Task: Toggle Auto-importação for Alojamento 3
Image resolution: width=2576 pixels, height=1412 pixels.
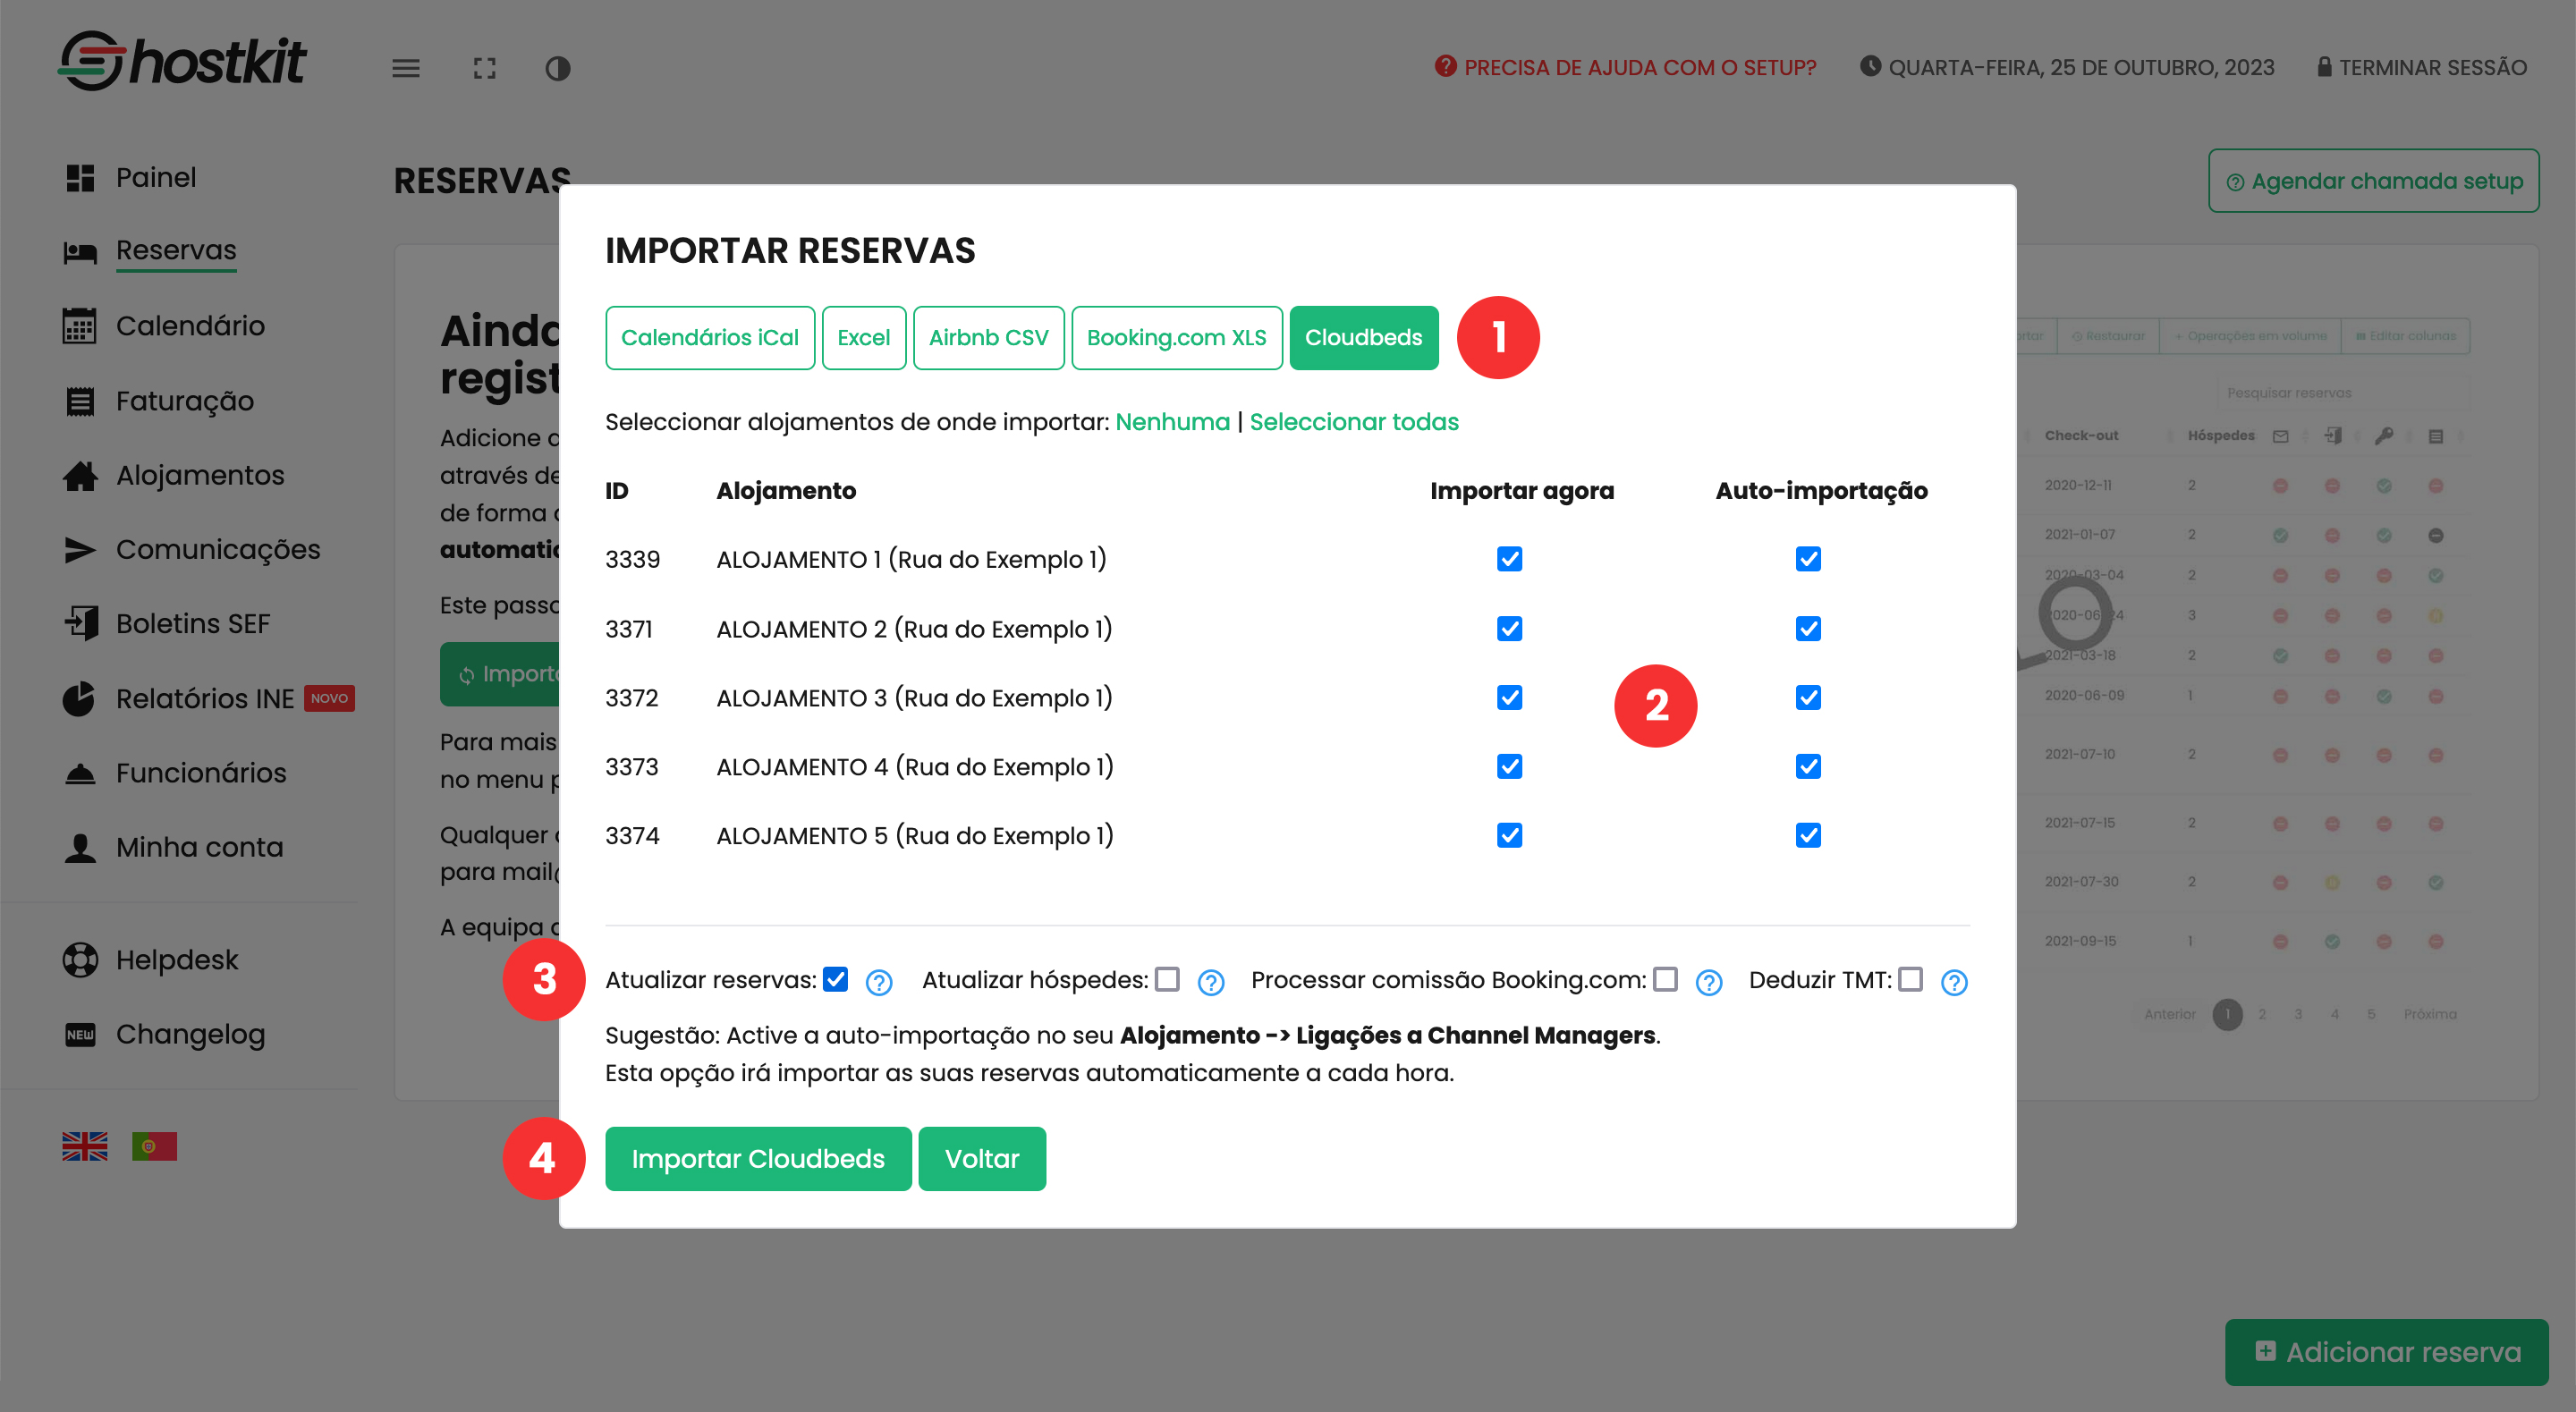Action: point(1808,697)
